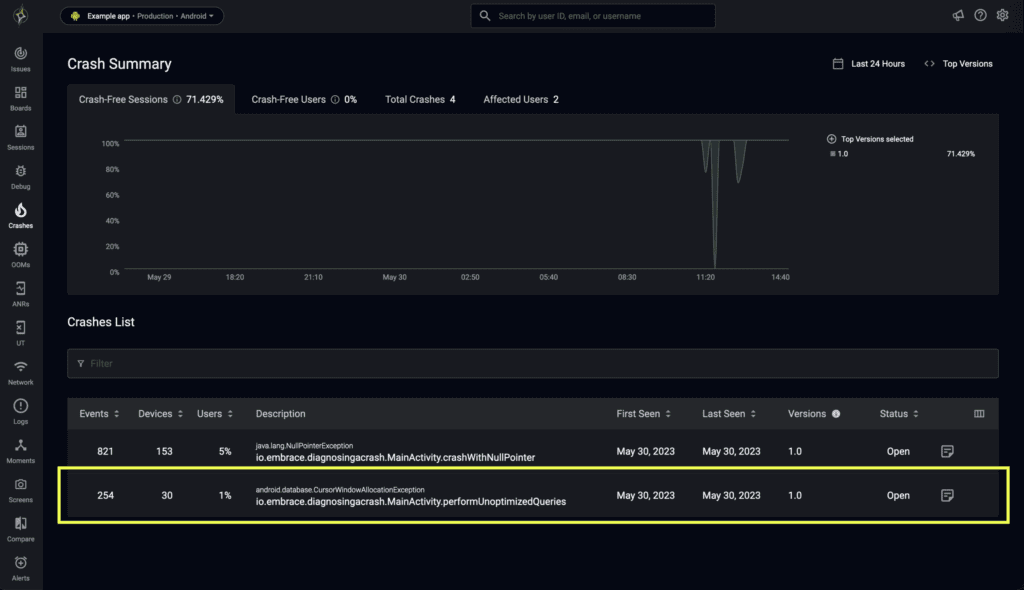The width and height of the screenshot is (1024, 590).
Task: Click the Crash-Free Users info icon
Action: coord(335,100)
